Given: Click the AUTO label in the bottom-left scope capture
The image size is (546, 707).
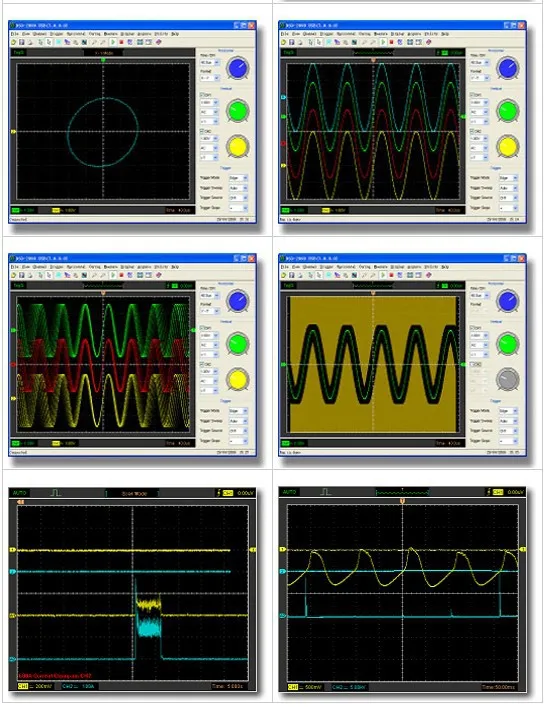Looking at the screenshot, I should coord(20,493).
